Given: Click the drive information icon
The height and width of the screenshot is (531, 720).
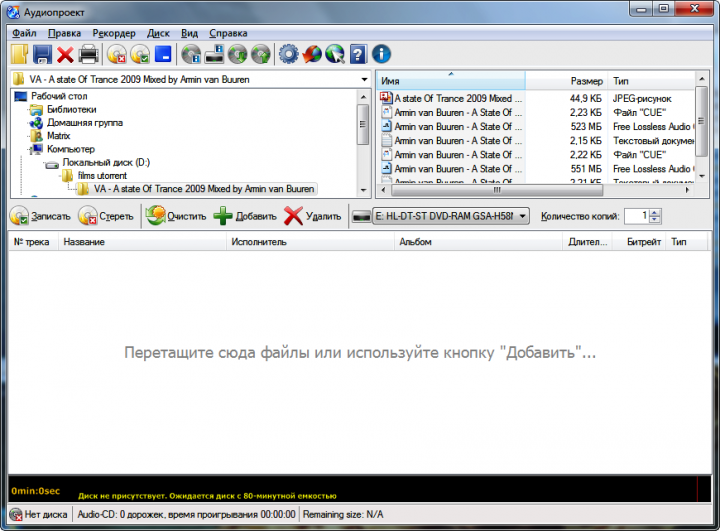Looking at the screenshot, I should 214,54.
